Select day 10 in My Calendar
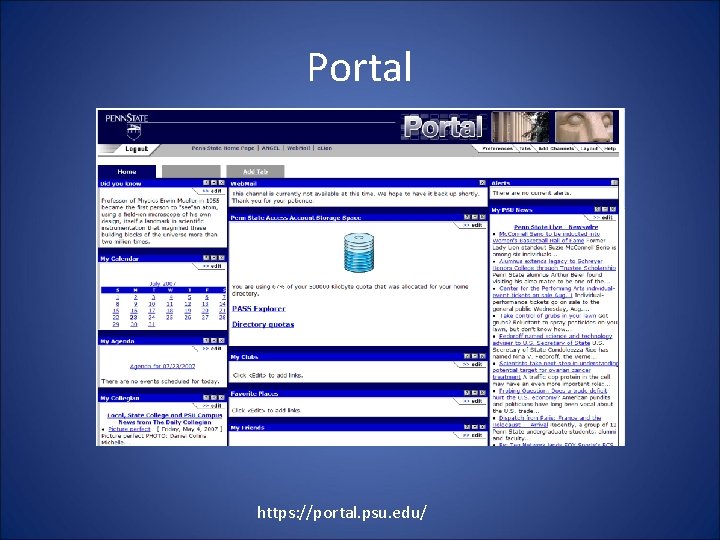The height and width of the screenshot is (540, 720). pos(152,304)
